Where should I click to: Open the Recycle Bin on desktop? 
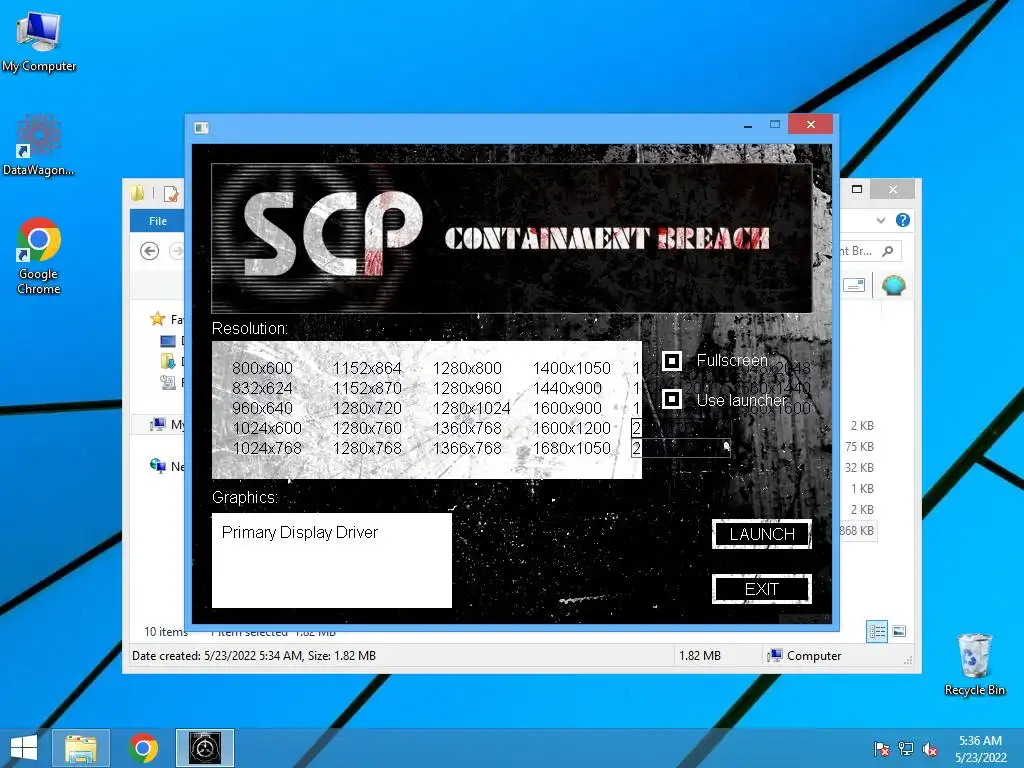pyautogui.click(x=974, y=664)
